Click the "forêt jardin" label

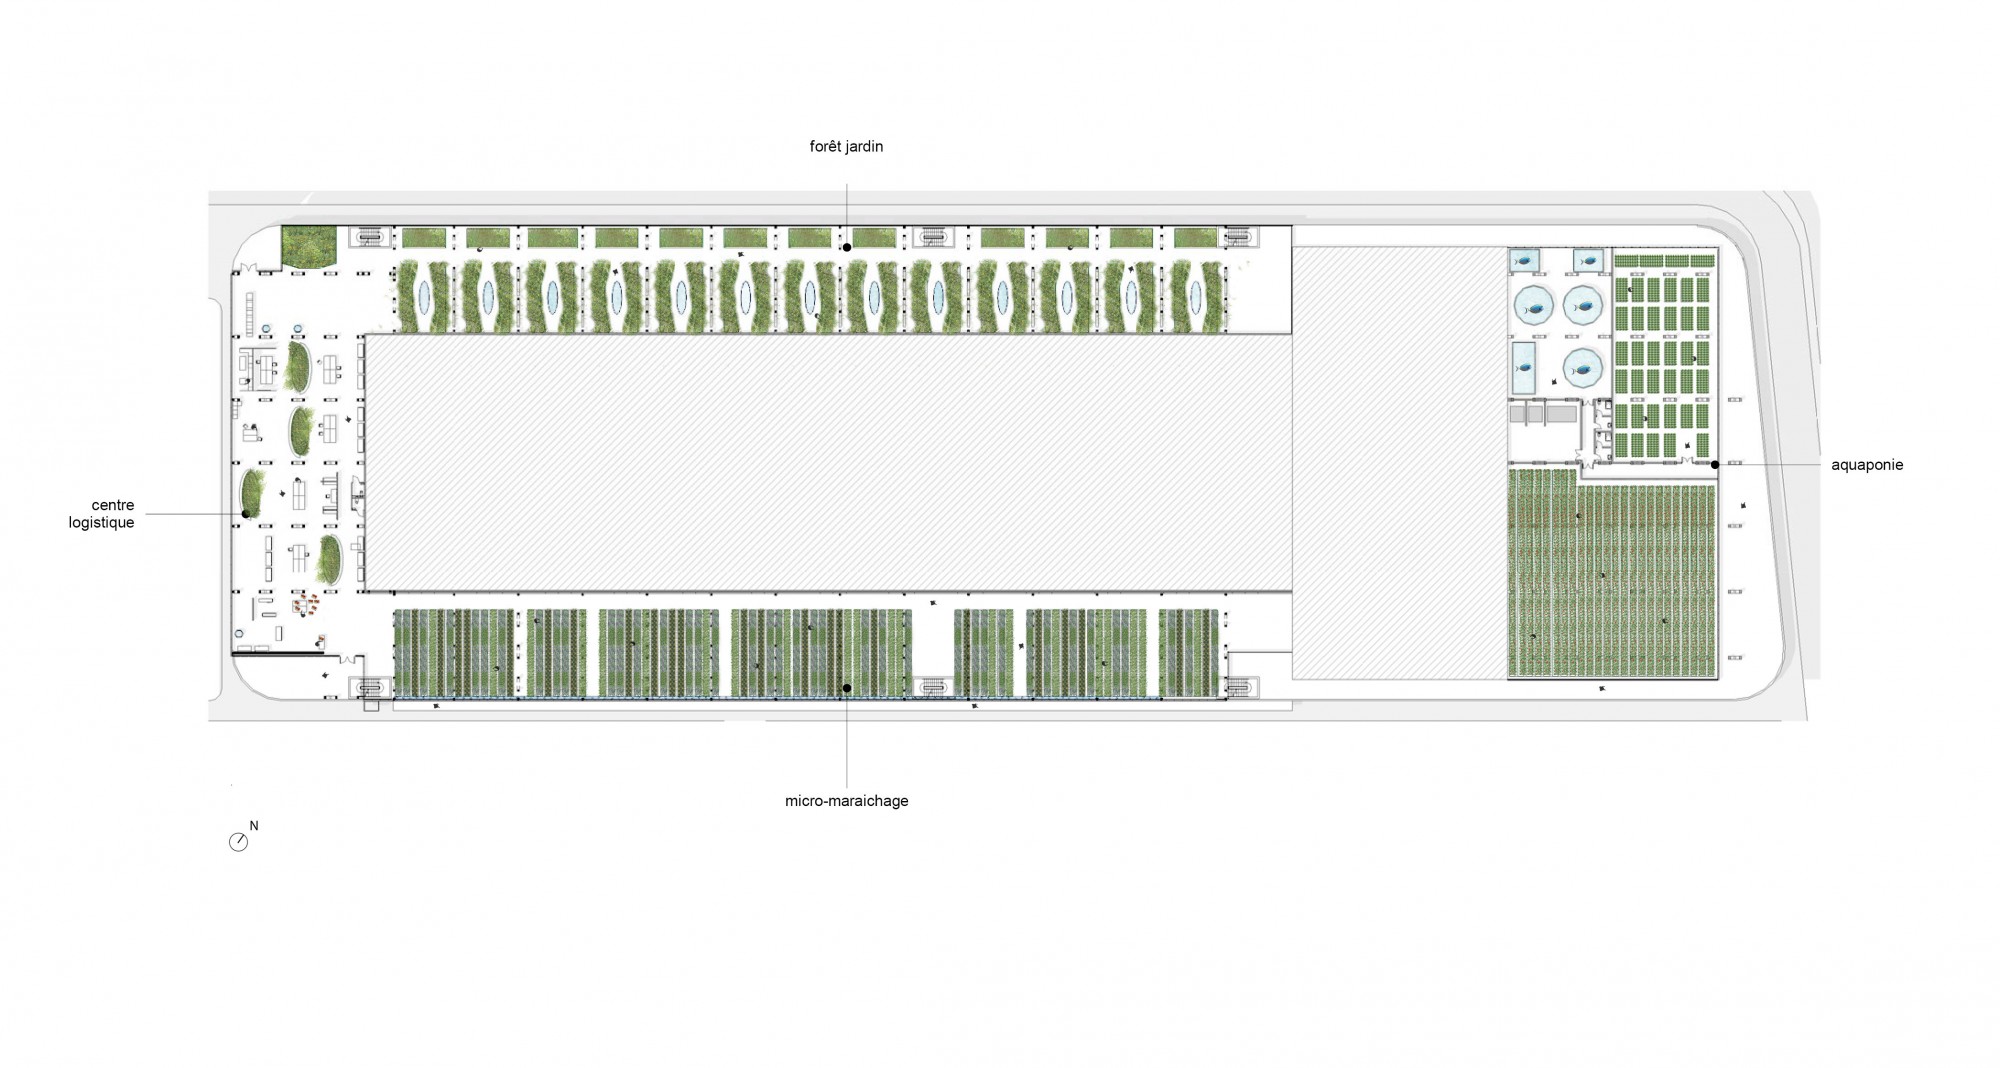[x=846, y=147]
